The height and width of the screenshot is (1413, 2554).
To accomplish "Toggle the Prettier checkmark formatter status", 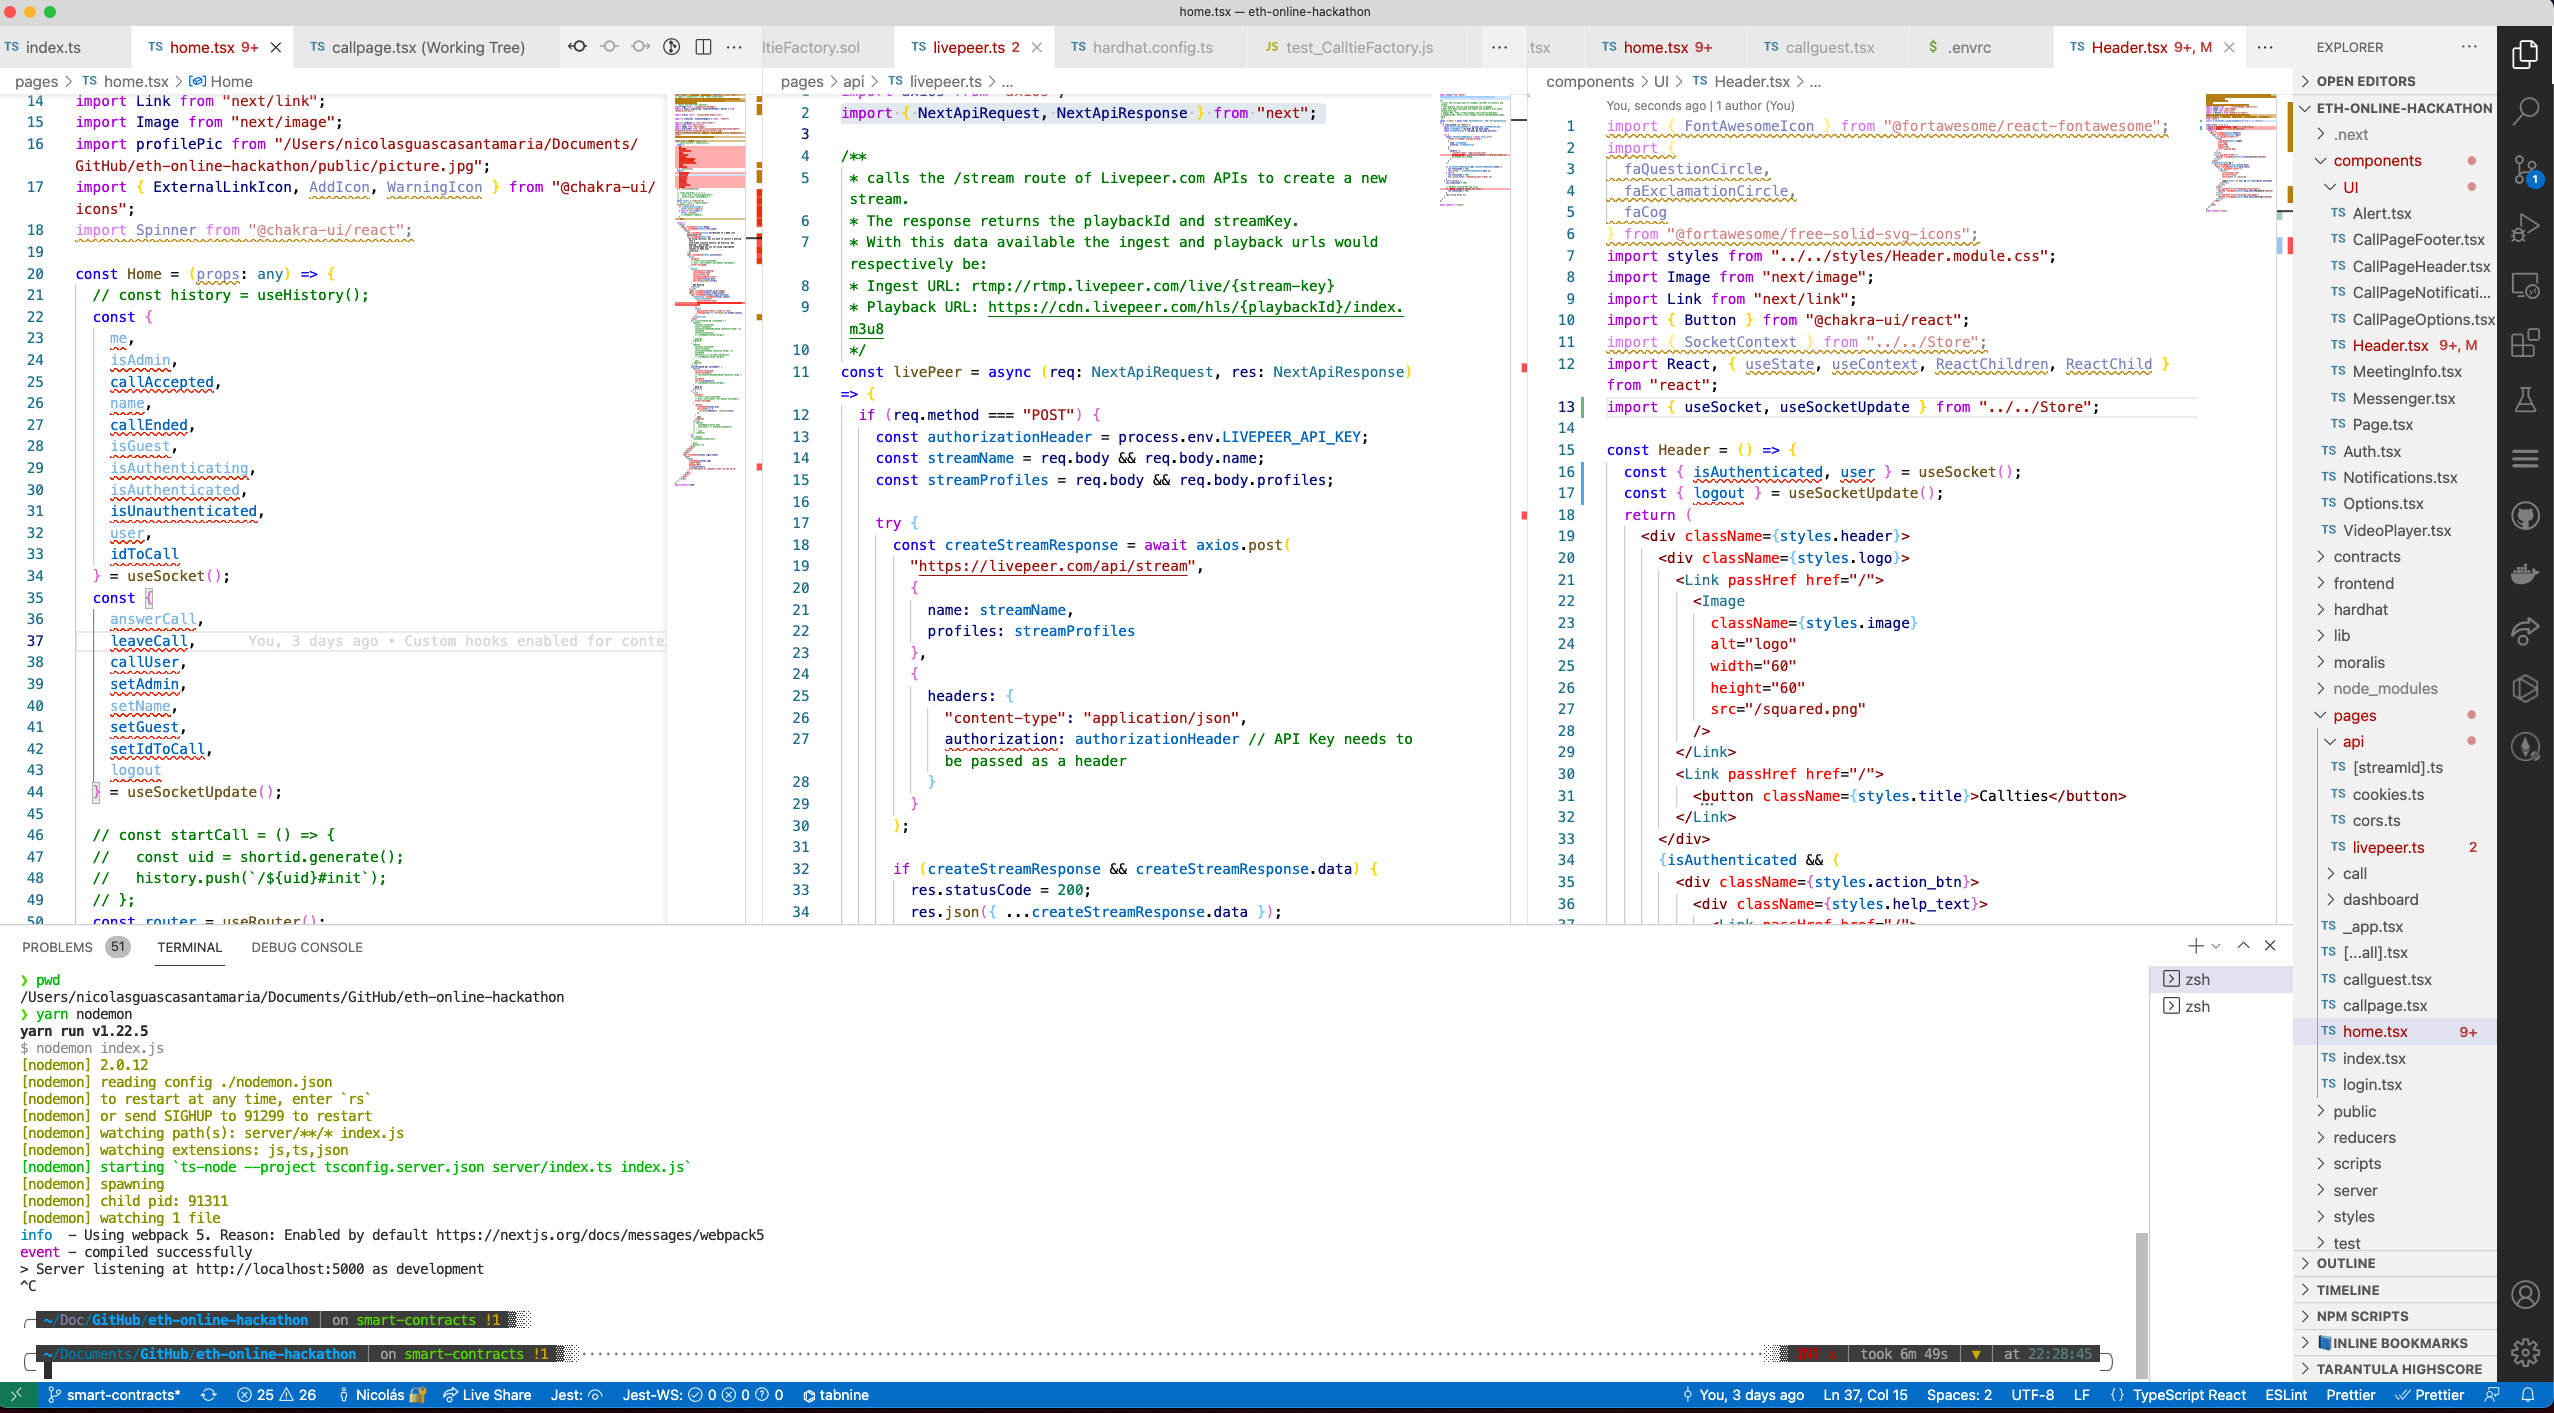I will (2429, 1395).
